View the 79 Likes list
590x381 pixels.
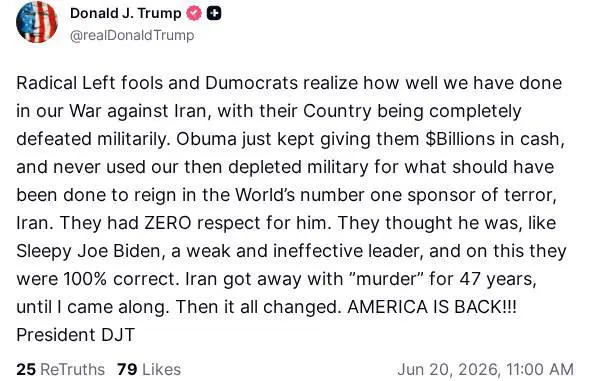[x=149, y=369]
